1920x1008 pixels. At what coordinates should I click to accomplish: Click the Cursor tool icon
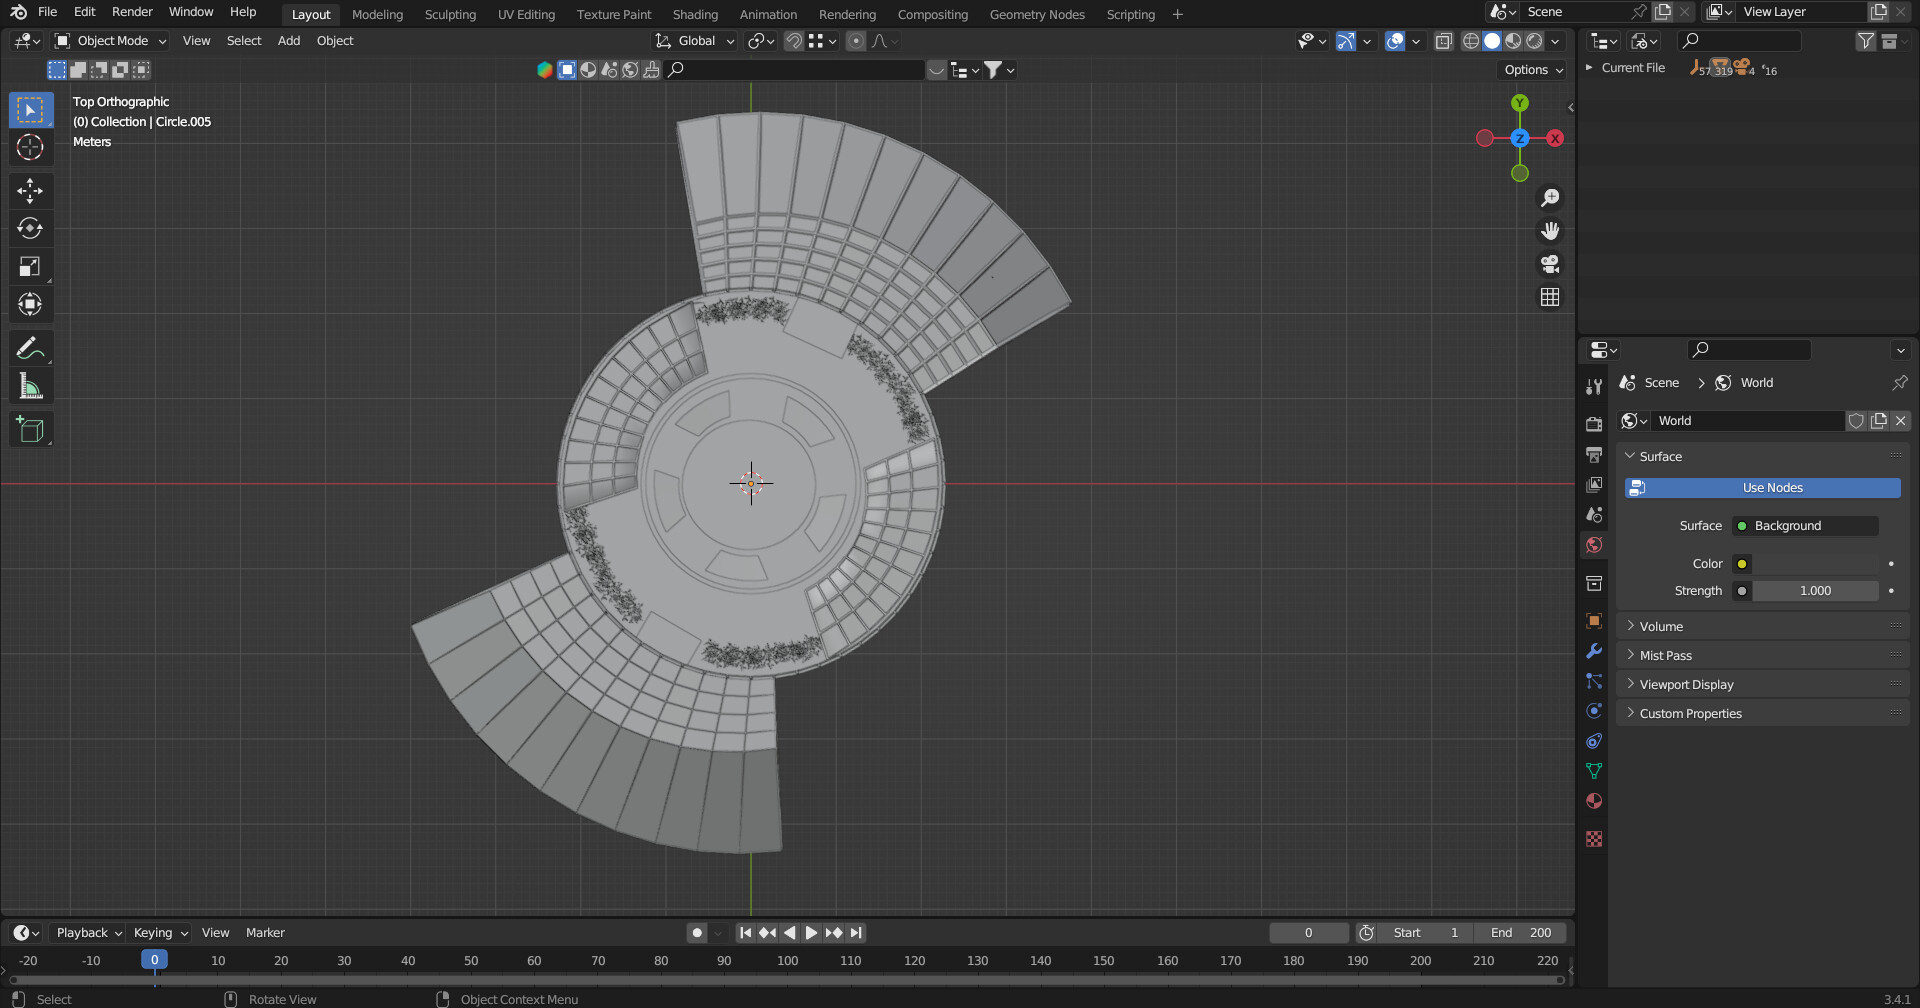[x=30, y=147]
